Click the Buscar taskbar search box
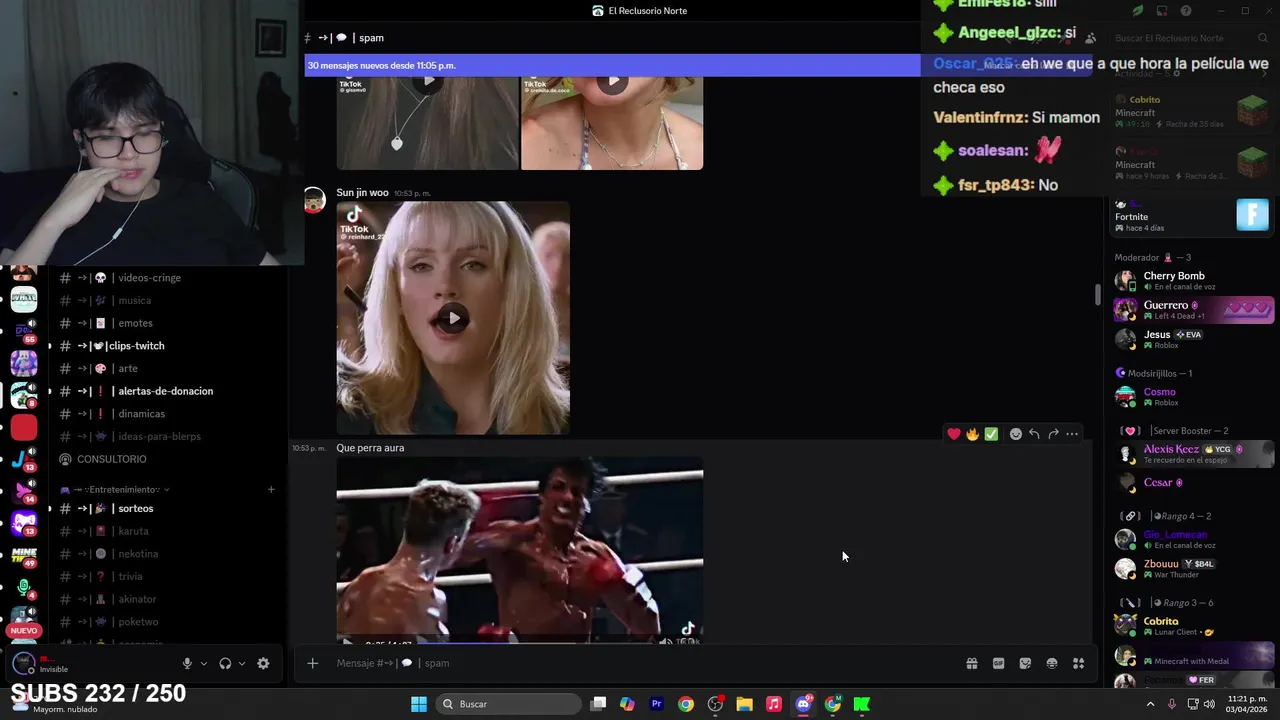This screenshot has height=720, width=1280. (x=510, y=704)
